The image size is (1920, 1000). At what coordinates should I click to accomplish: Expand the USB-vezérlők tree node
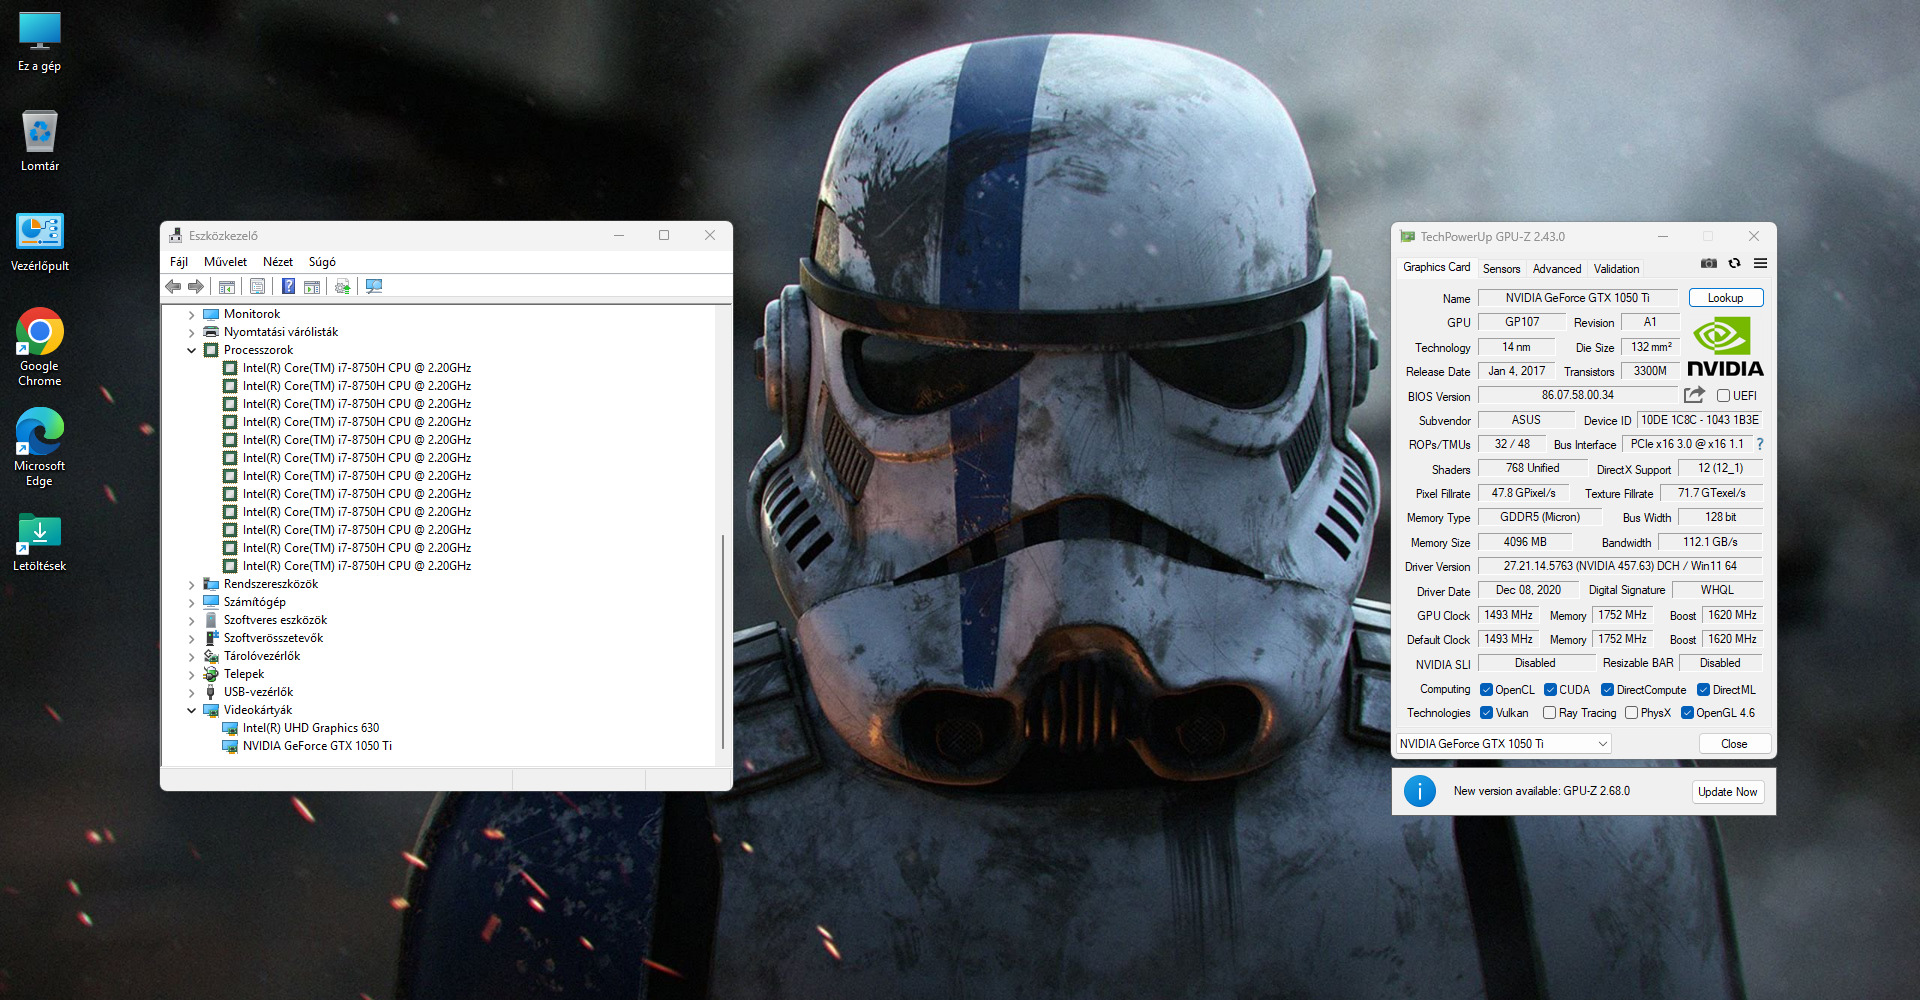191,692
